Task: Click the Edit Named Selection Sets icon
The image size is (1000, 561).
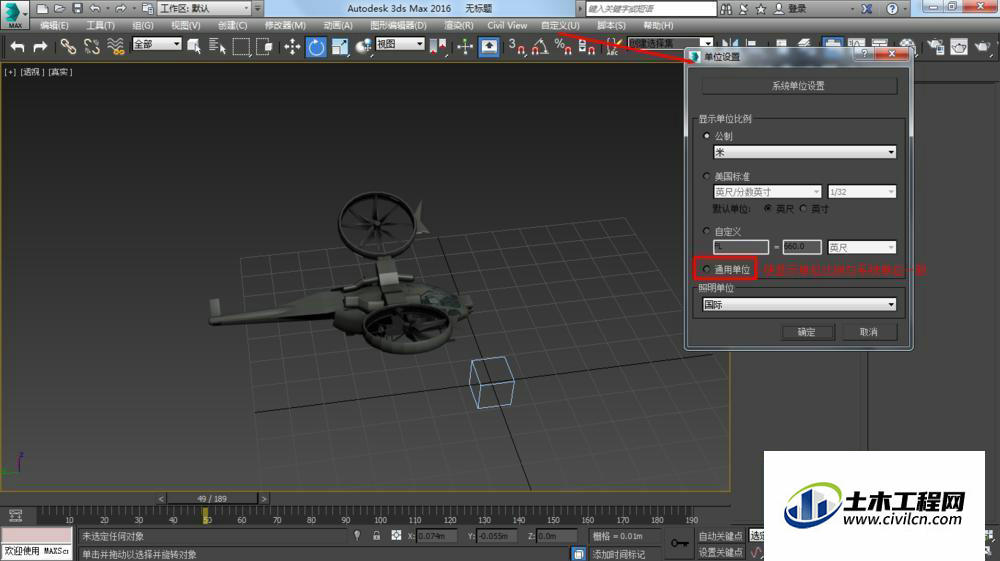Action: pyautogui.click(x=613, y=47)
